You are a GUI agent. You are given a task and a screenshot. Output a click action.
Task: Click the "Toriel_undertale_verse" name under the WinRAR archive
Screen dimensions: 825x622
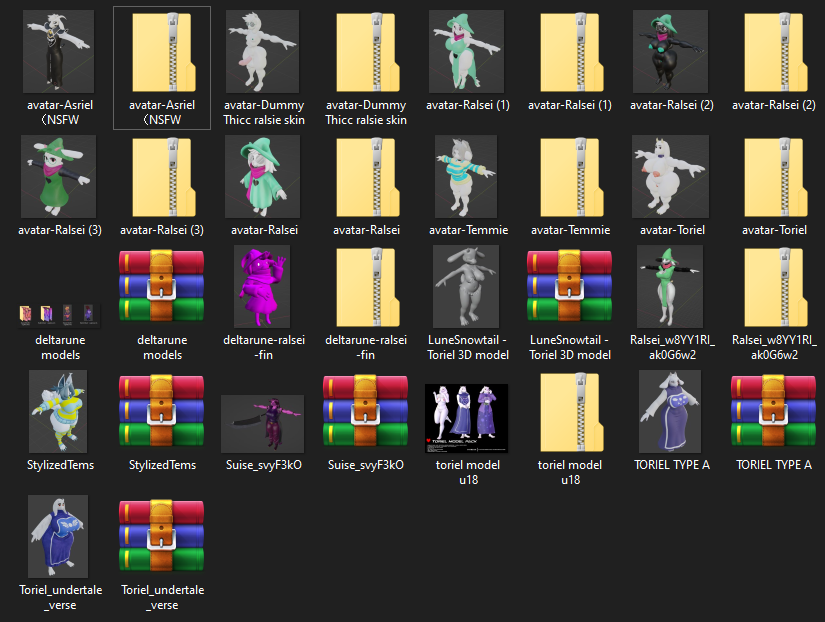pos(163,597)
